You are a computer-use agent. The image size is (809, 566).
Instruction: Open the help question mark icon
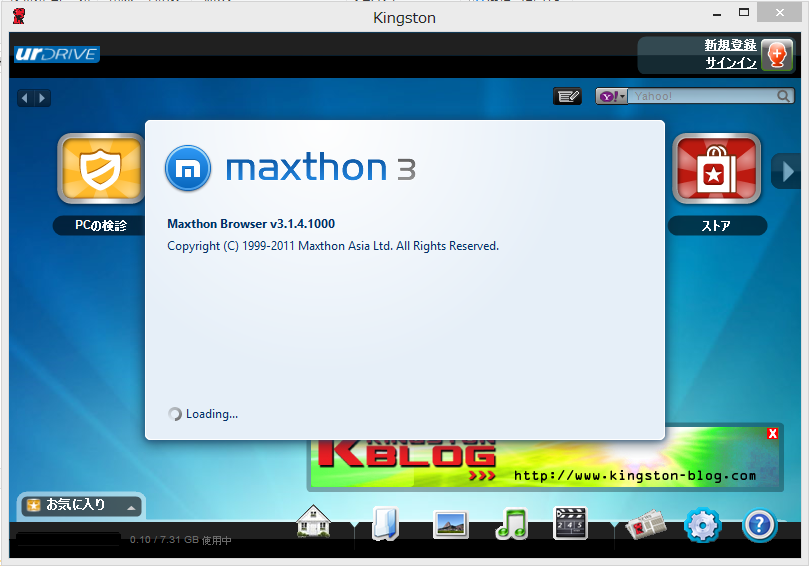pyautogui.click(x=759, y=525)
